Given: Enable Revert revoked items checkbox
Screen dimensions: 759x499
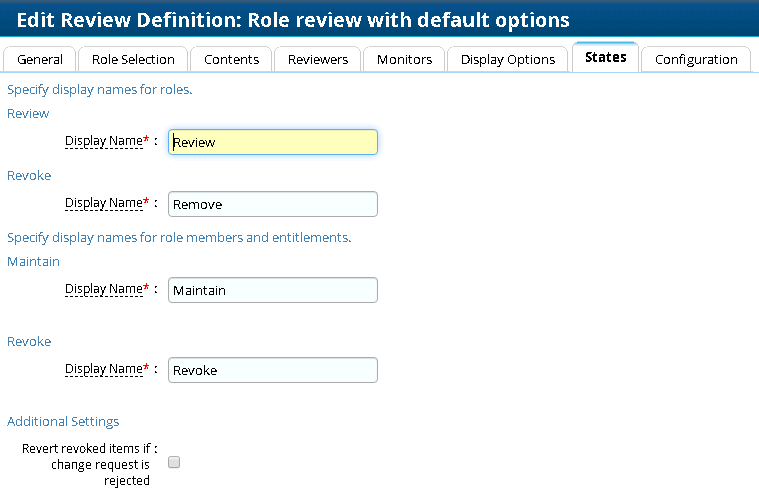Looking at the screenshot, I should click(174, 463).
